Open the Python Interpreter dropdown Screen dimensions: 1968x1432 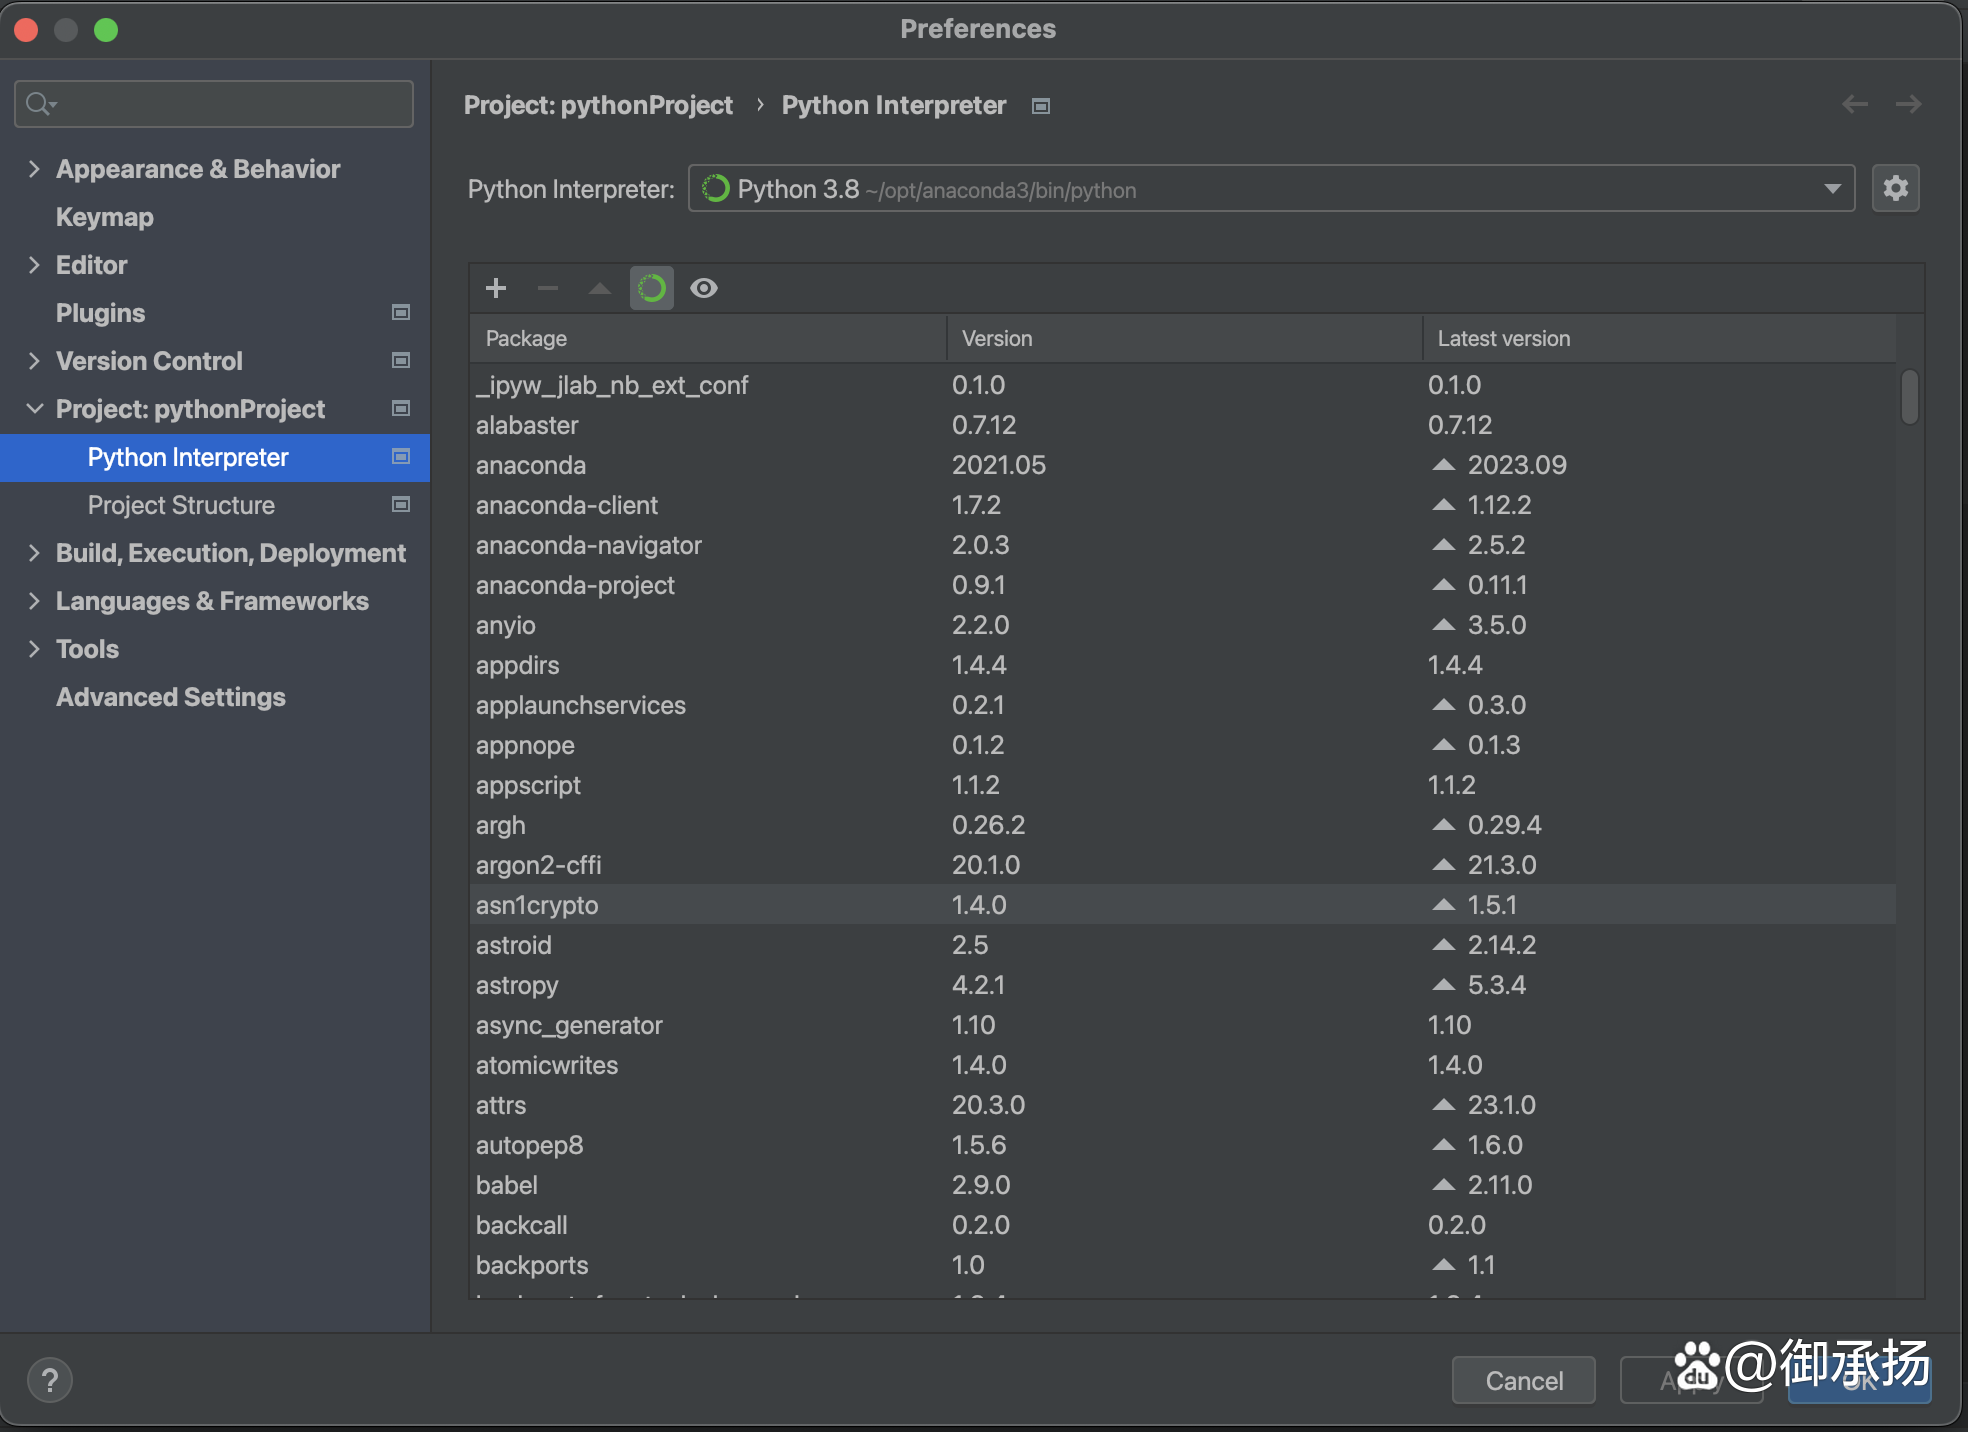(1272, 189)
